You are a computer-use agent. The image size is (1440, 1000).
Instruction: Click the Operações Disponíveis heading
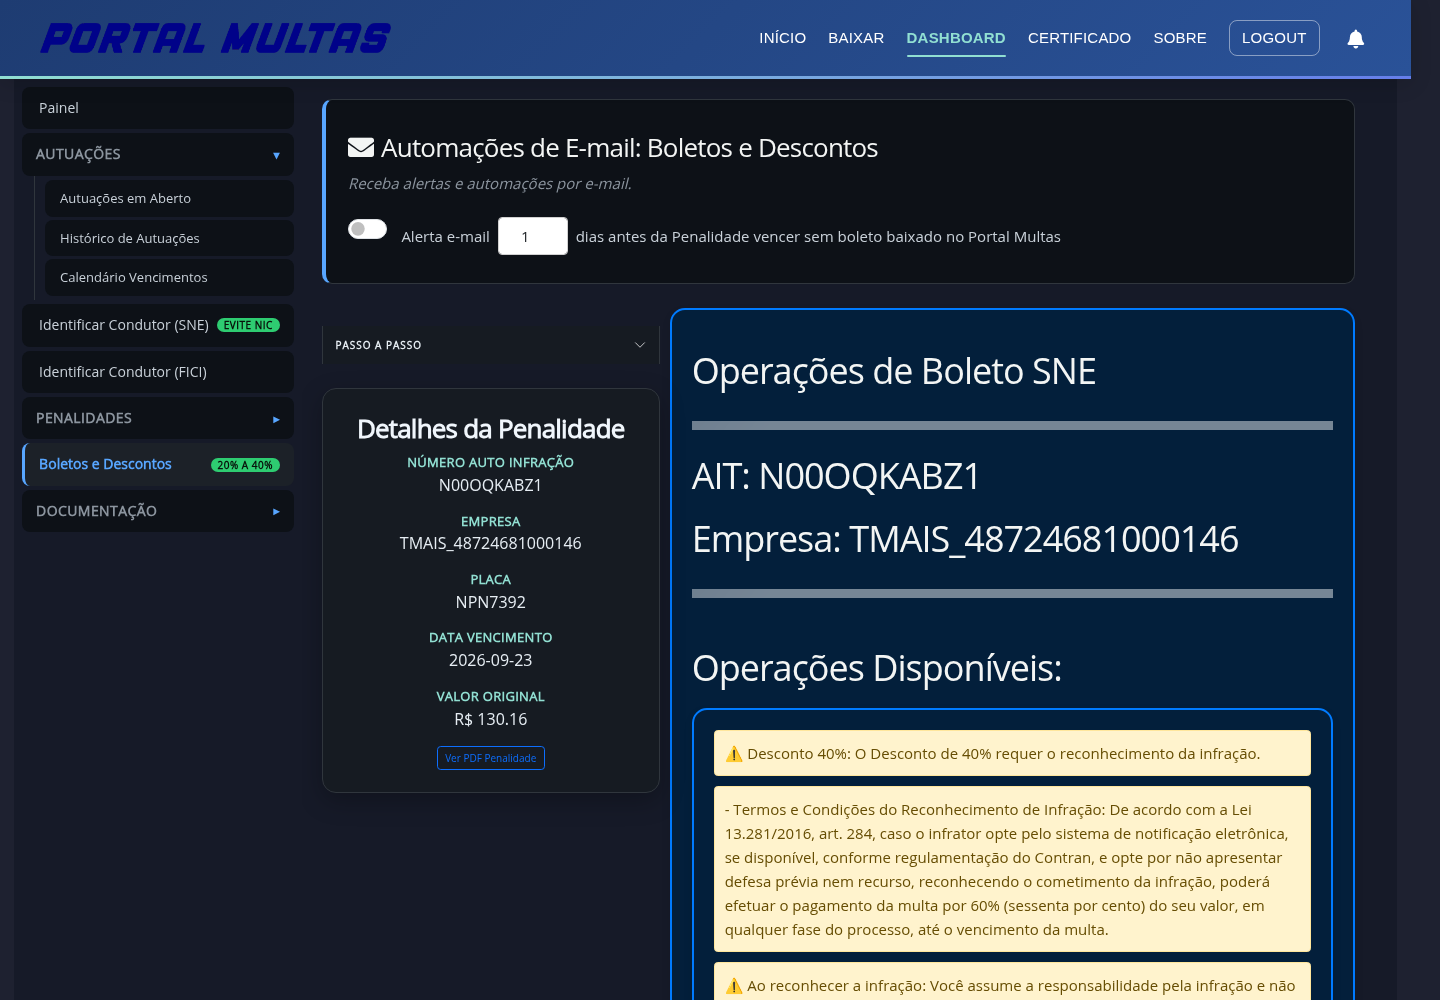(x=877, y=668)
